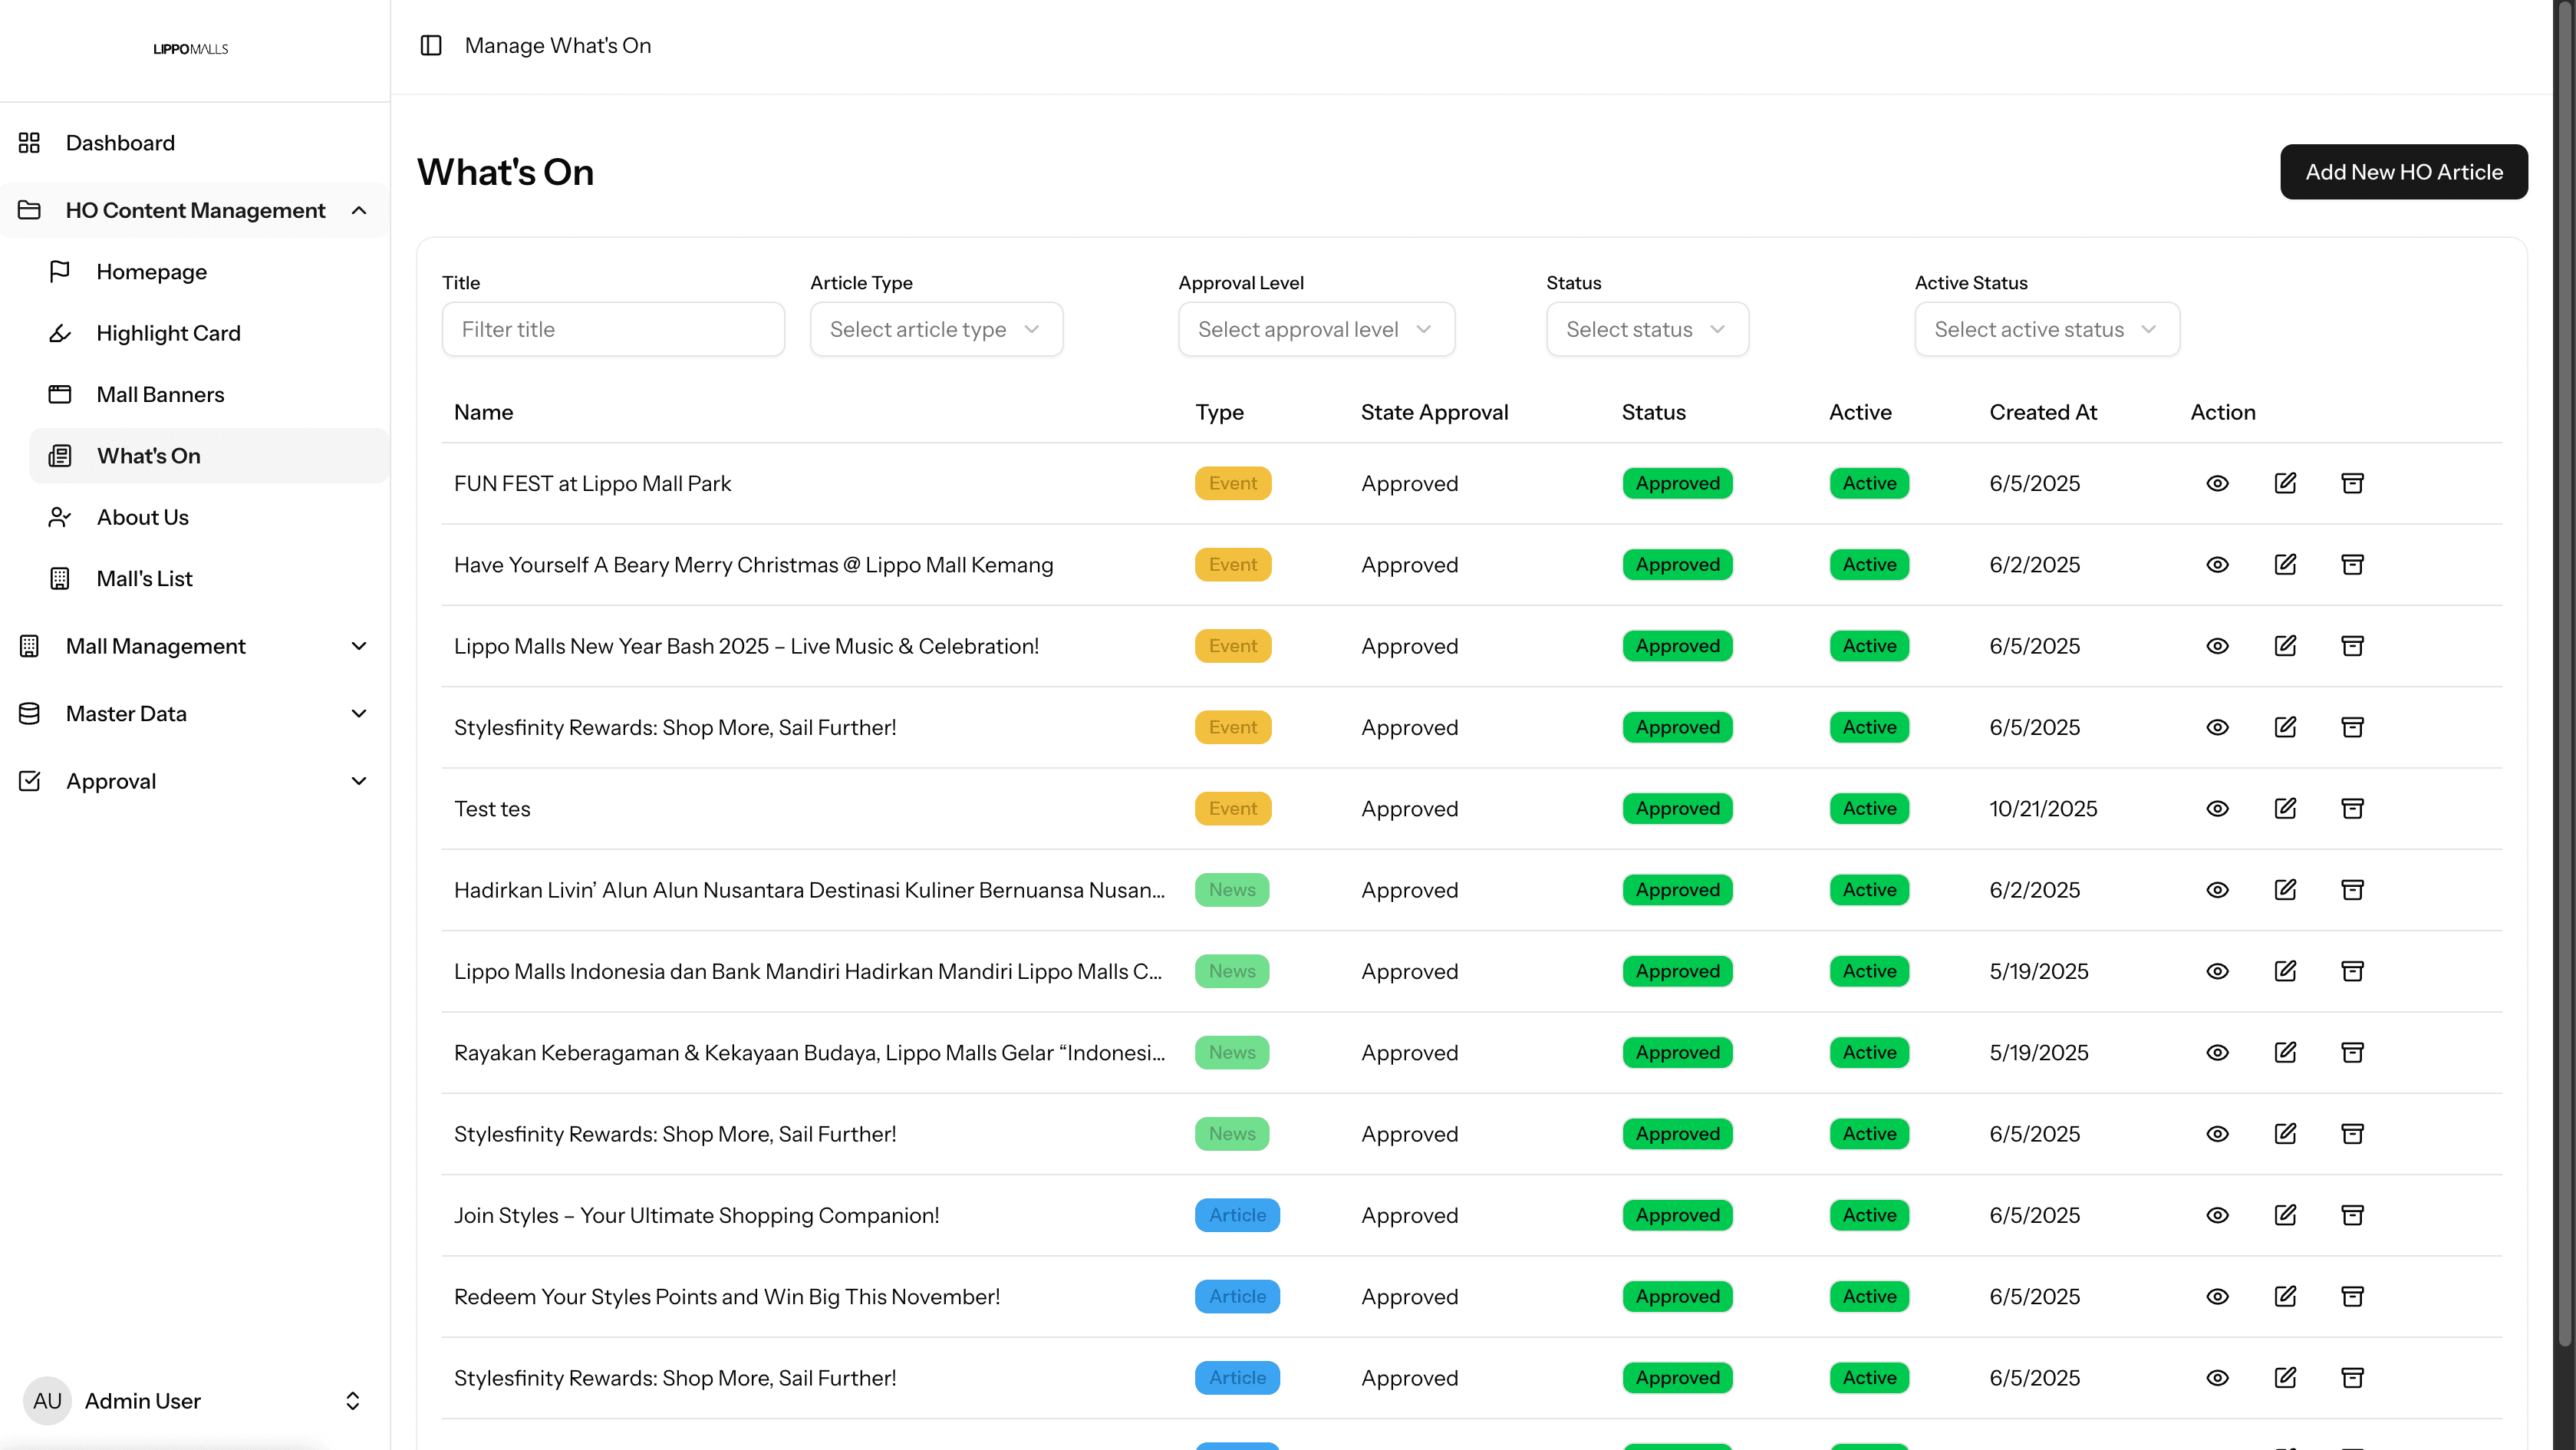The image size is (2576, 1450).
Task: Open the Homepage menu item
Action: point(209,272)
